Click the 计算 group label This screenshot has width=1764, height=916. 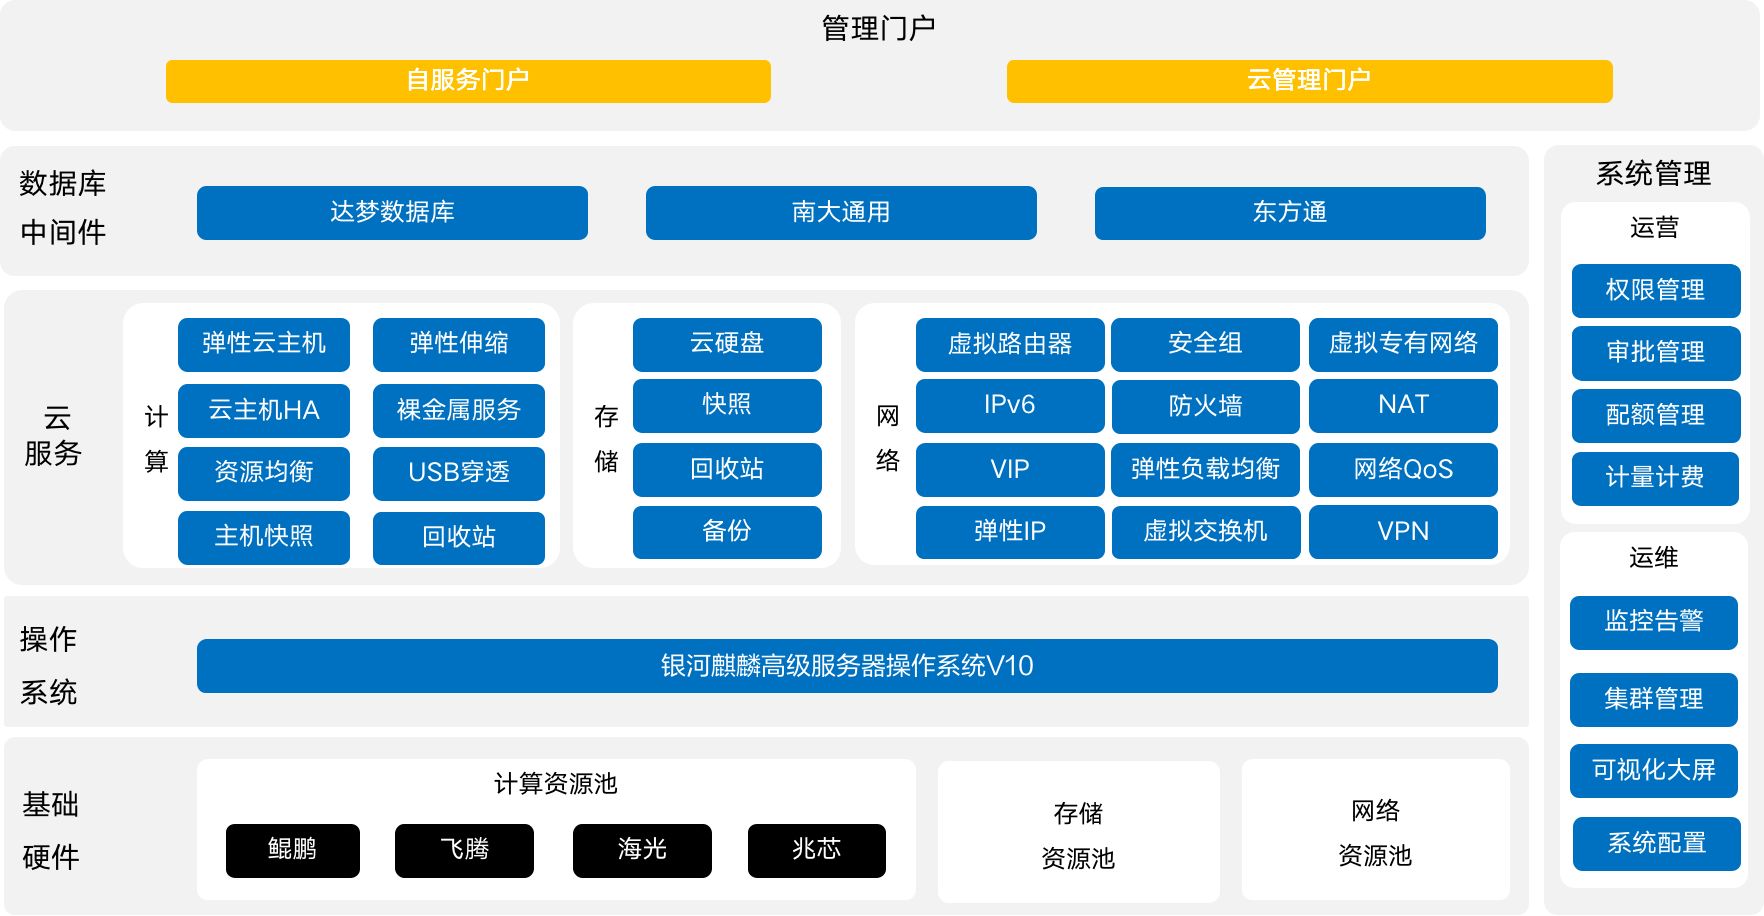(x=156, y=439)
